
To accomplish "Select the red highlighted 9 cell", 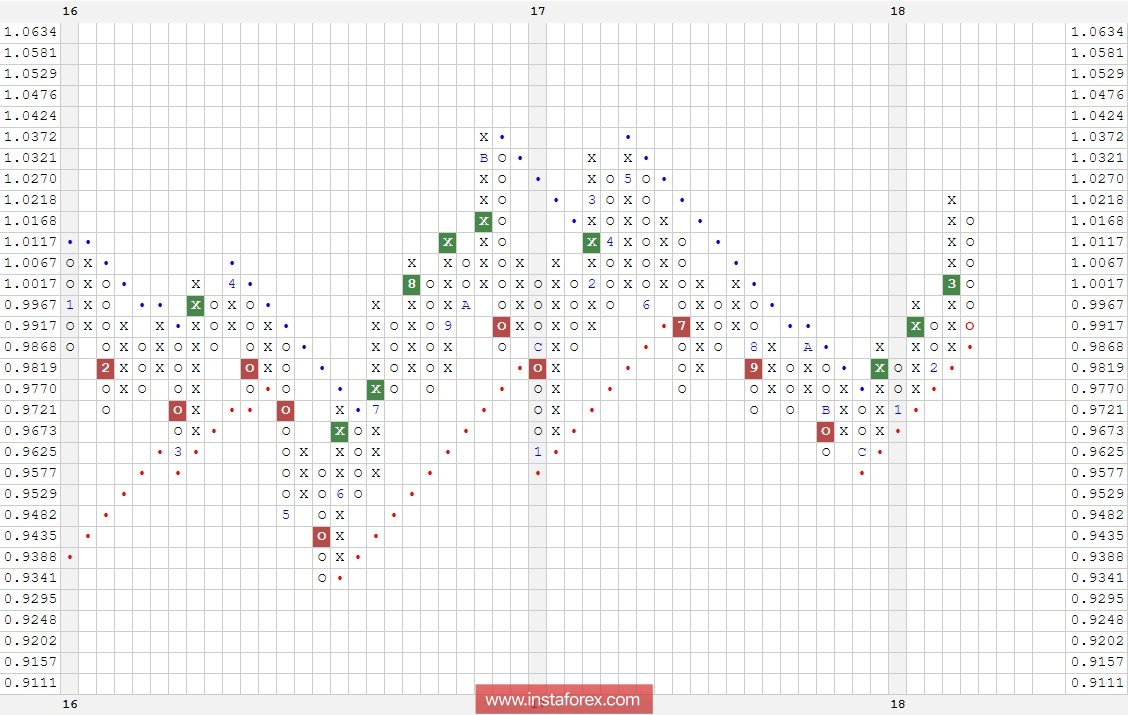I will (x=753, y=368).
